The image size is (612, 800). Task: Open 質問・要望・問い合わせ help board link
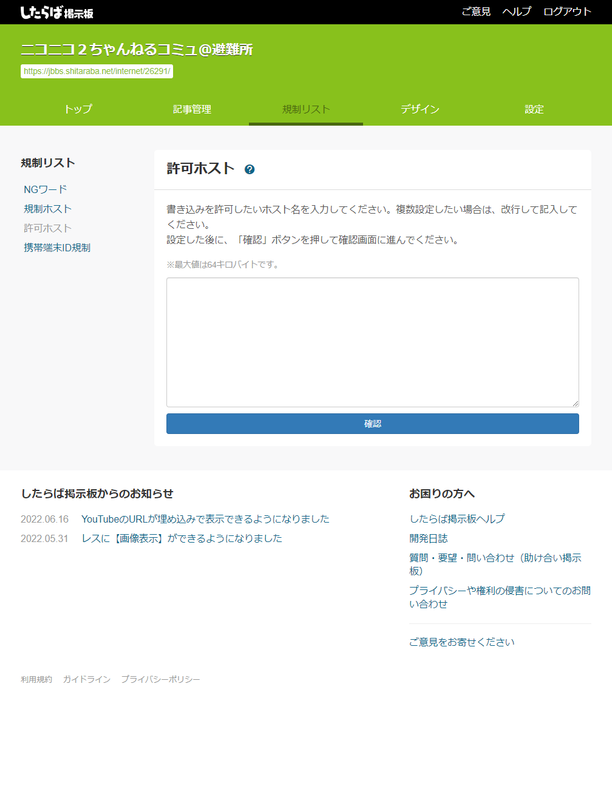pyautogui.click(x=495, y=564)
